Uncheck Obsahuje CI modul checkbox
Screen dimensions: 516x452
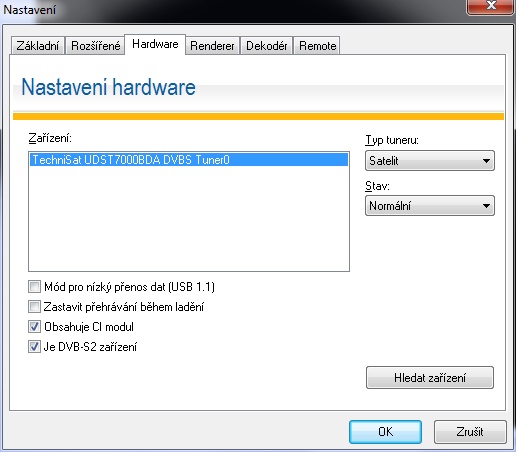[34, 327]
